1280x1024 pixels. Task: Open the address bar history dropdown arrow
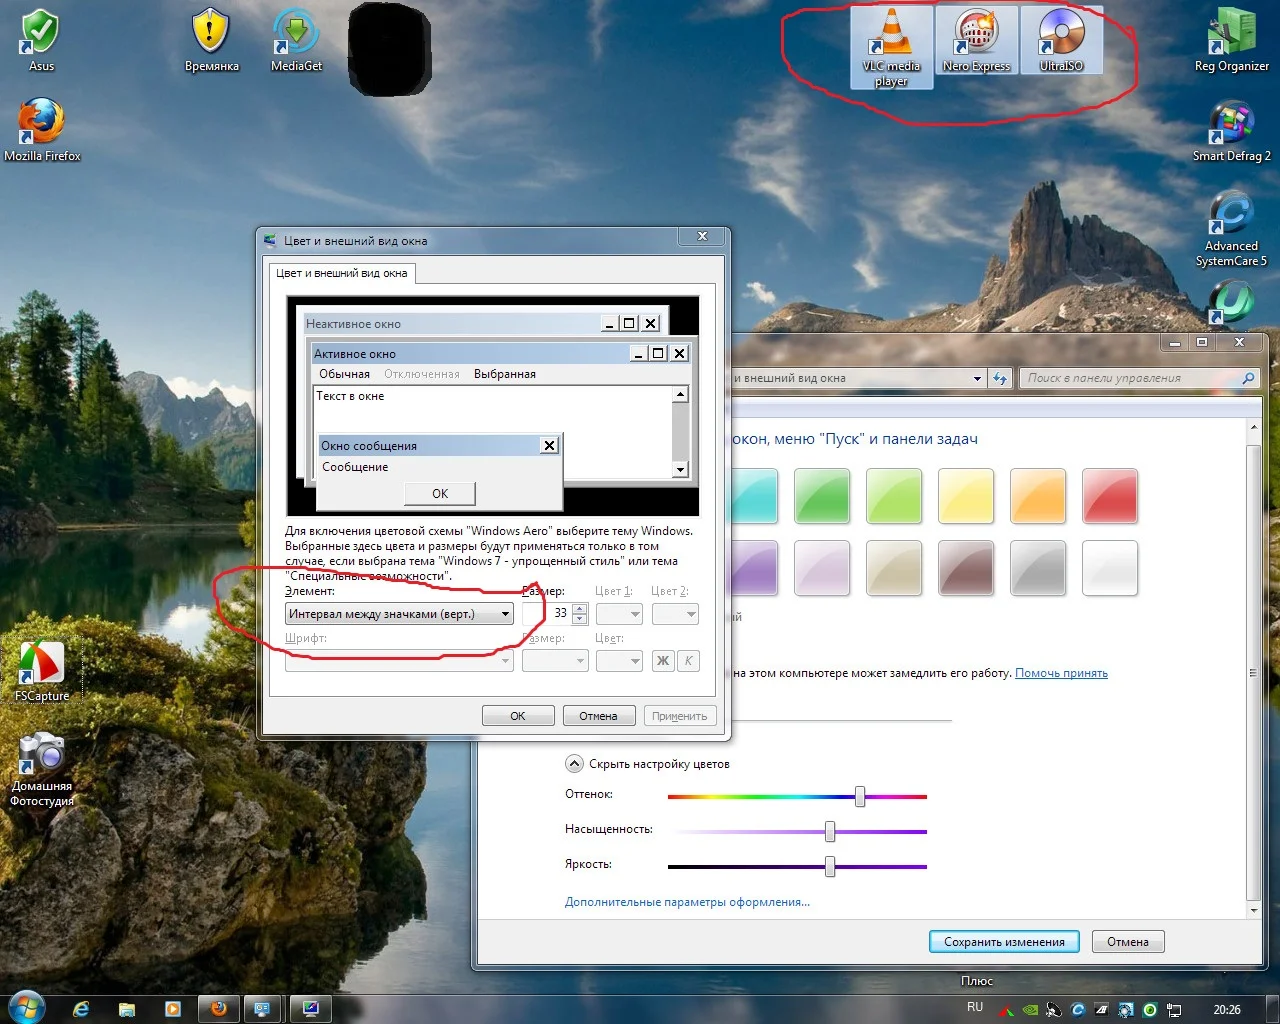(x=977, y=378)
